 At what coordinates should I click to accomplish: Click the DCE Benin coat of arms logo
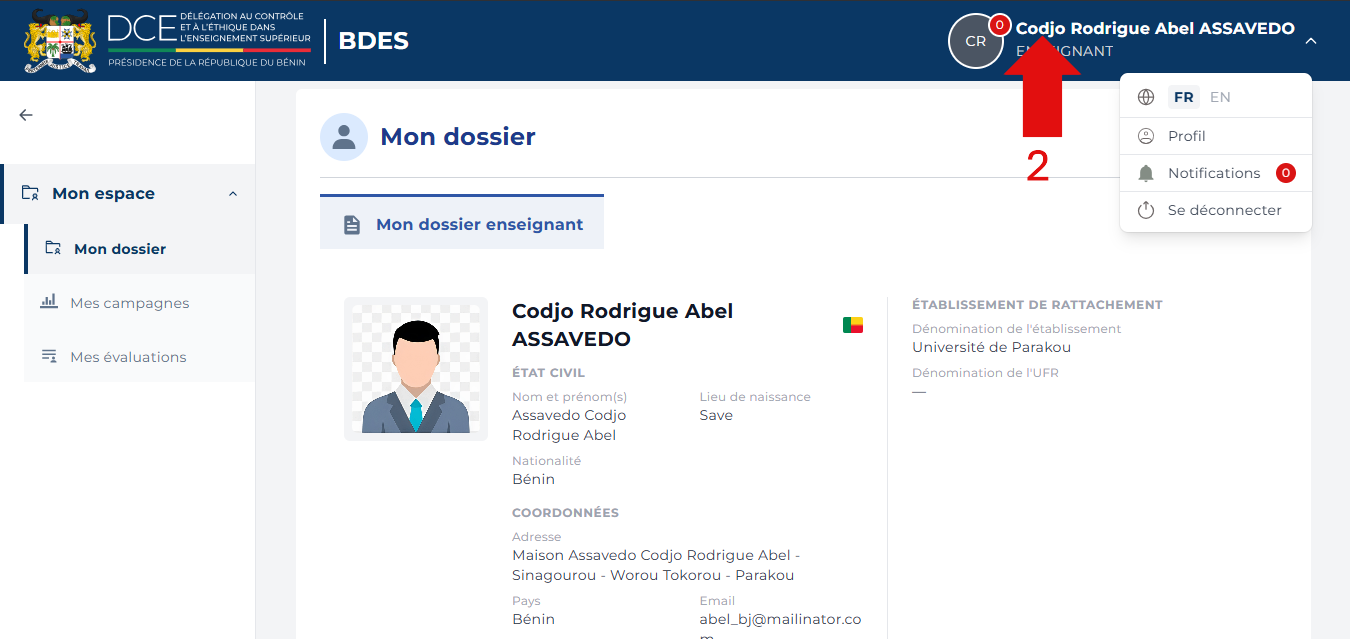click(x=60, y=40)
